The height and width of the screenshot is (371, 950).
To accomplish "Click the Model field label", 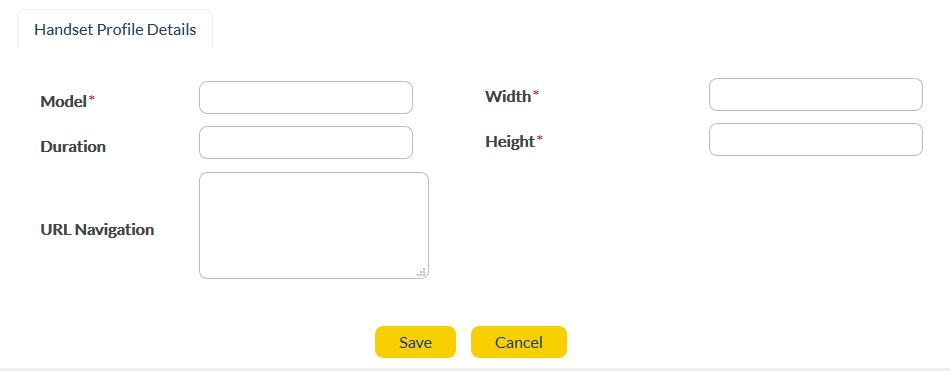I will (x=64, y=102).
